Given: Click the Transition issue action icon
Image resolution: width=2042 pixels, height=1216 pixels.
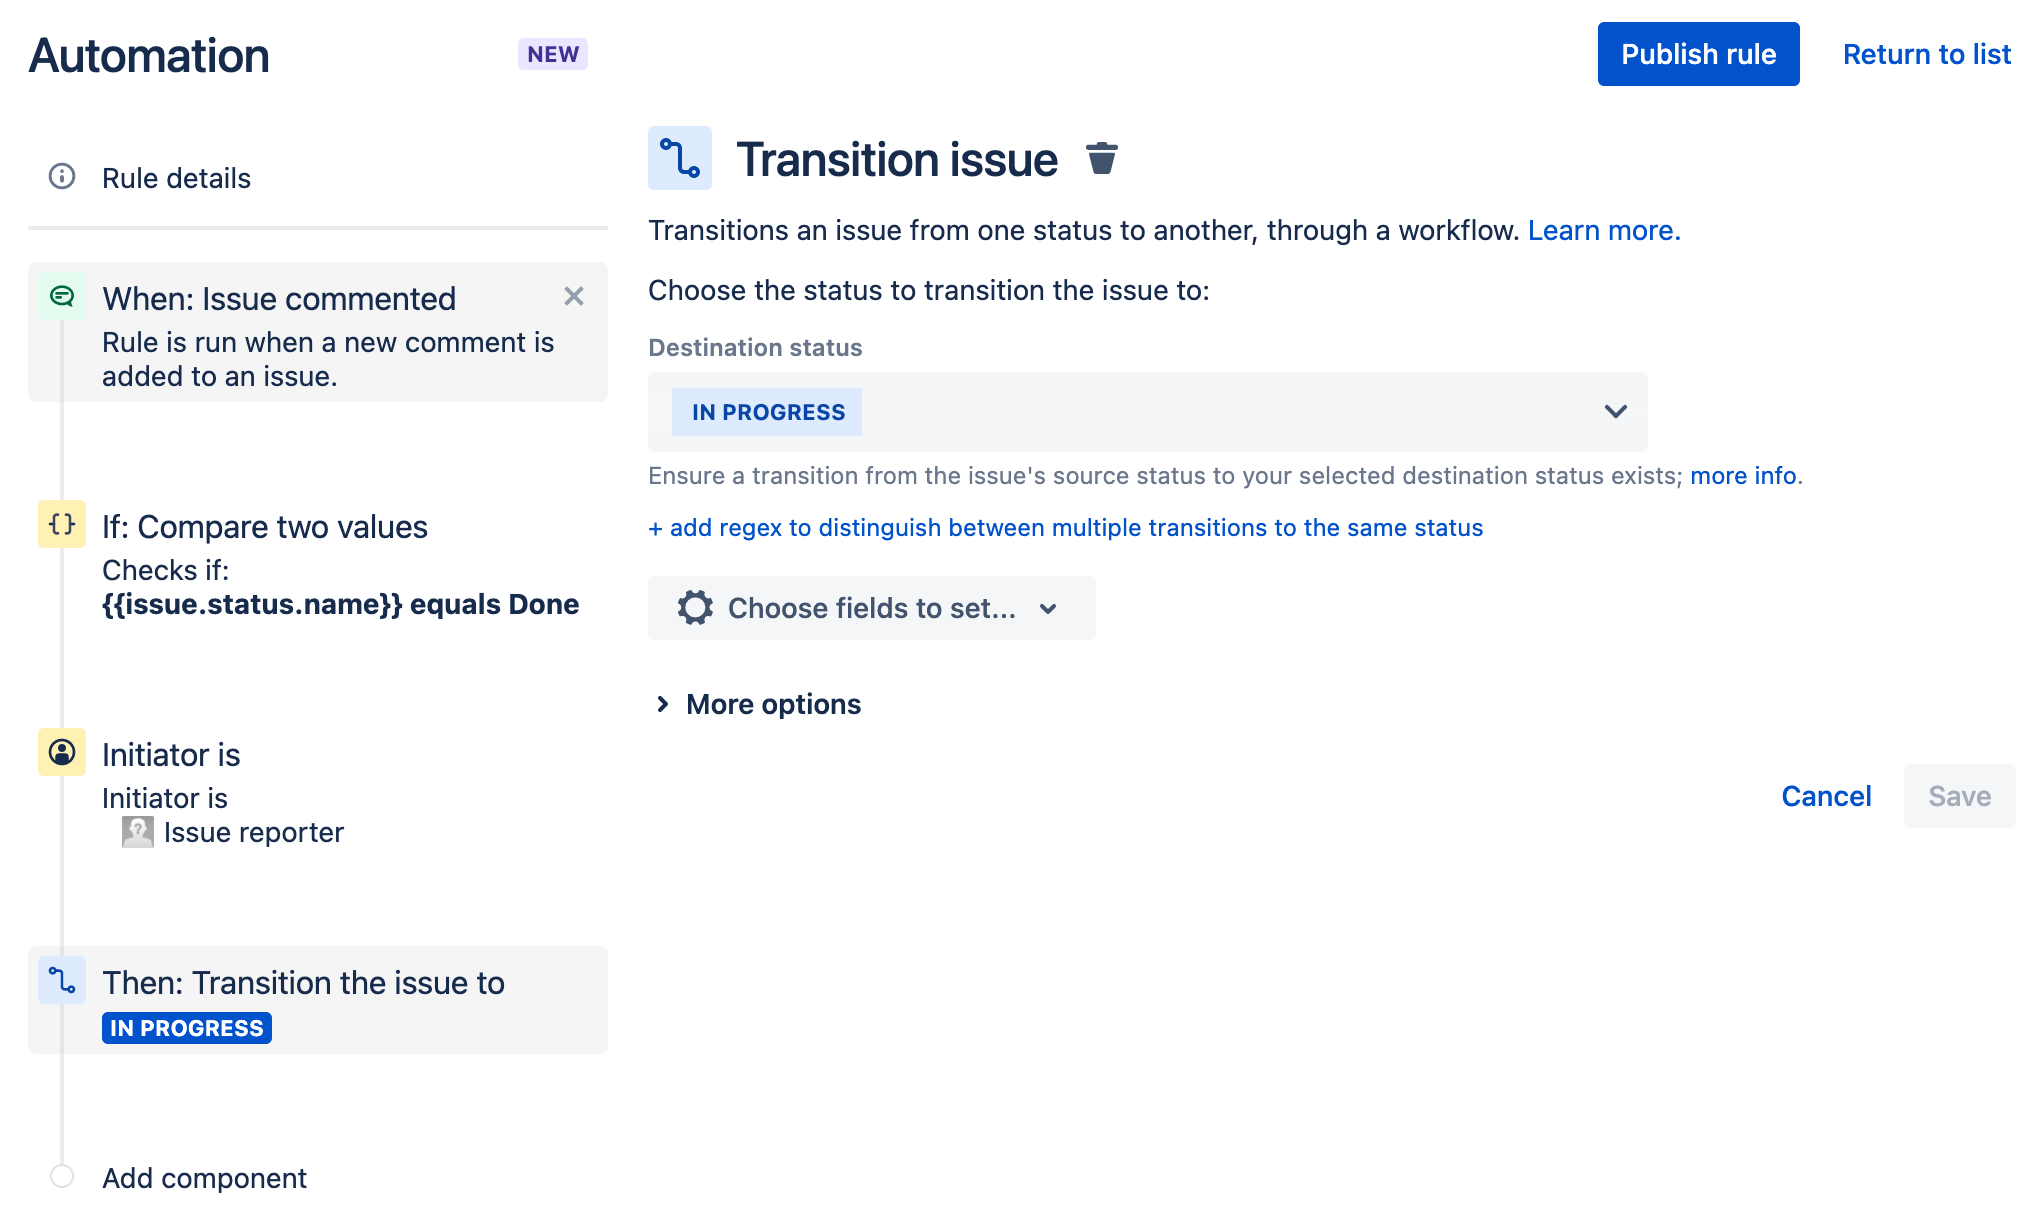Looking at the screenshot, I should [x=680, y=158].
